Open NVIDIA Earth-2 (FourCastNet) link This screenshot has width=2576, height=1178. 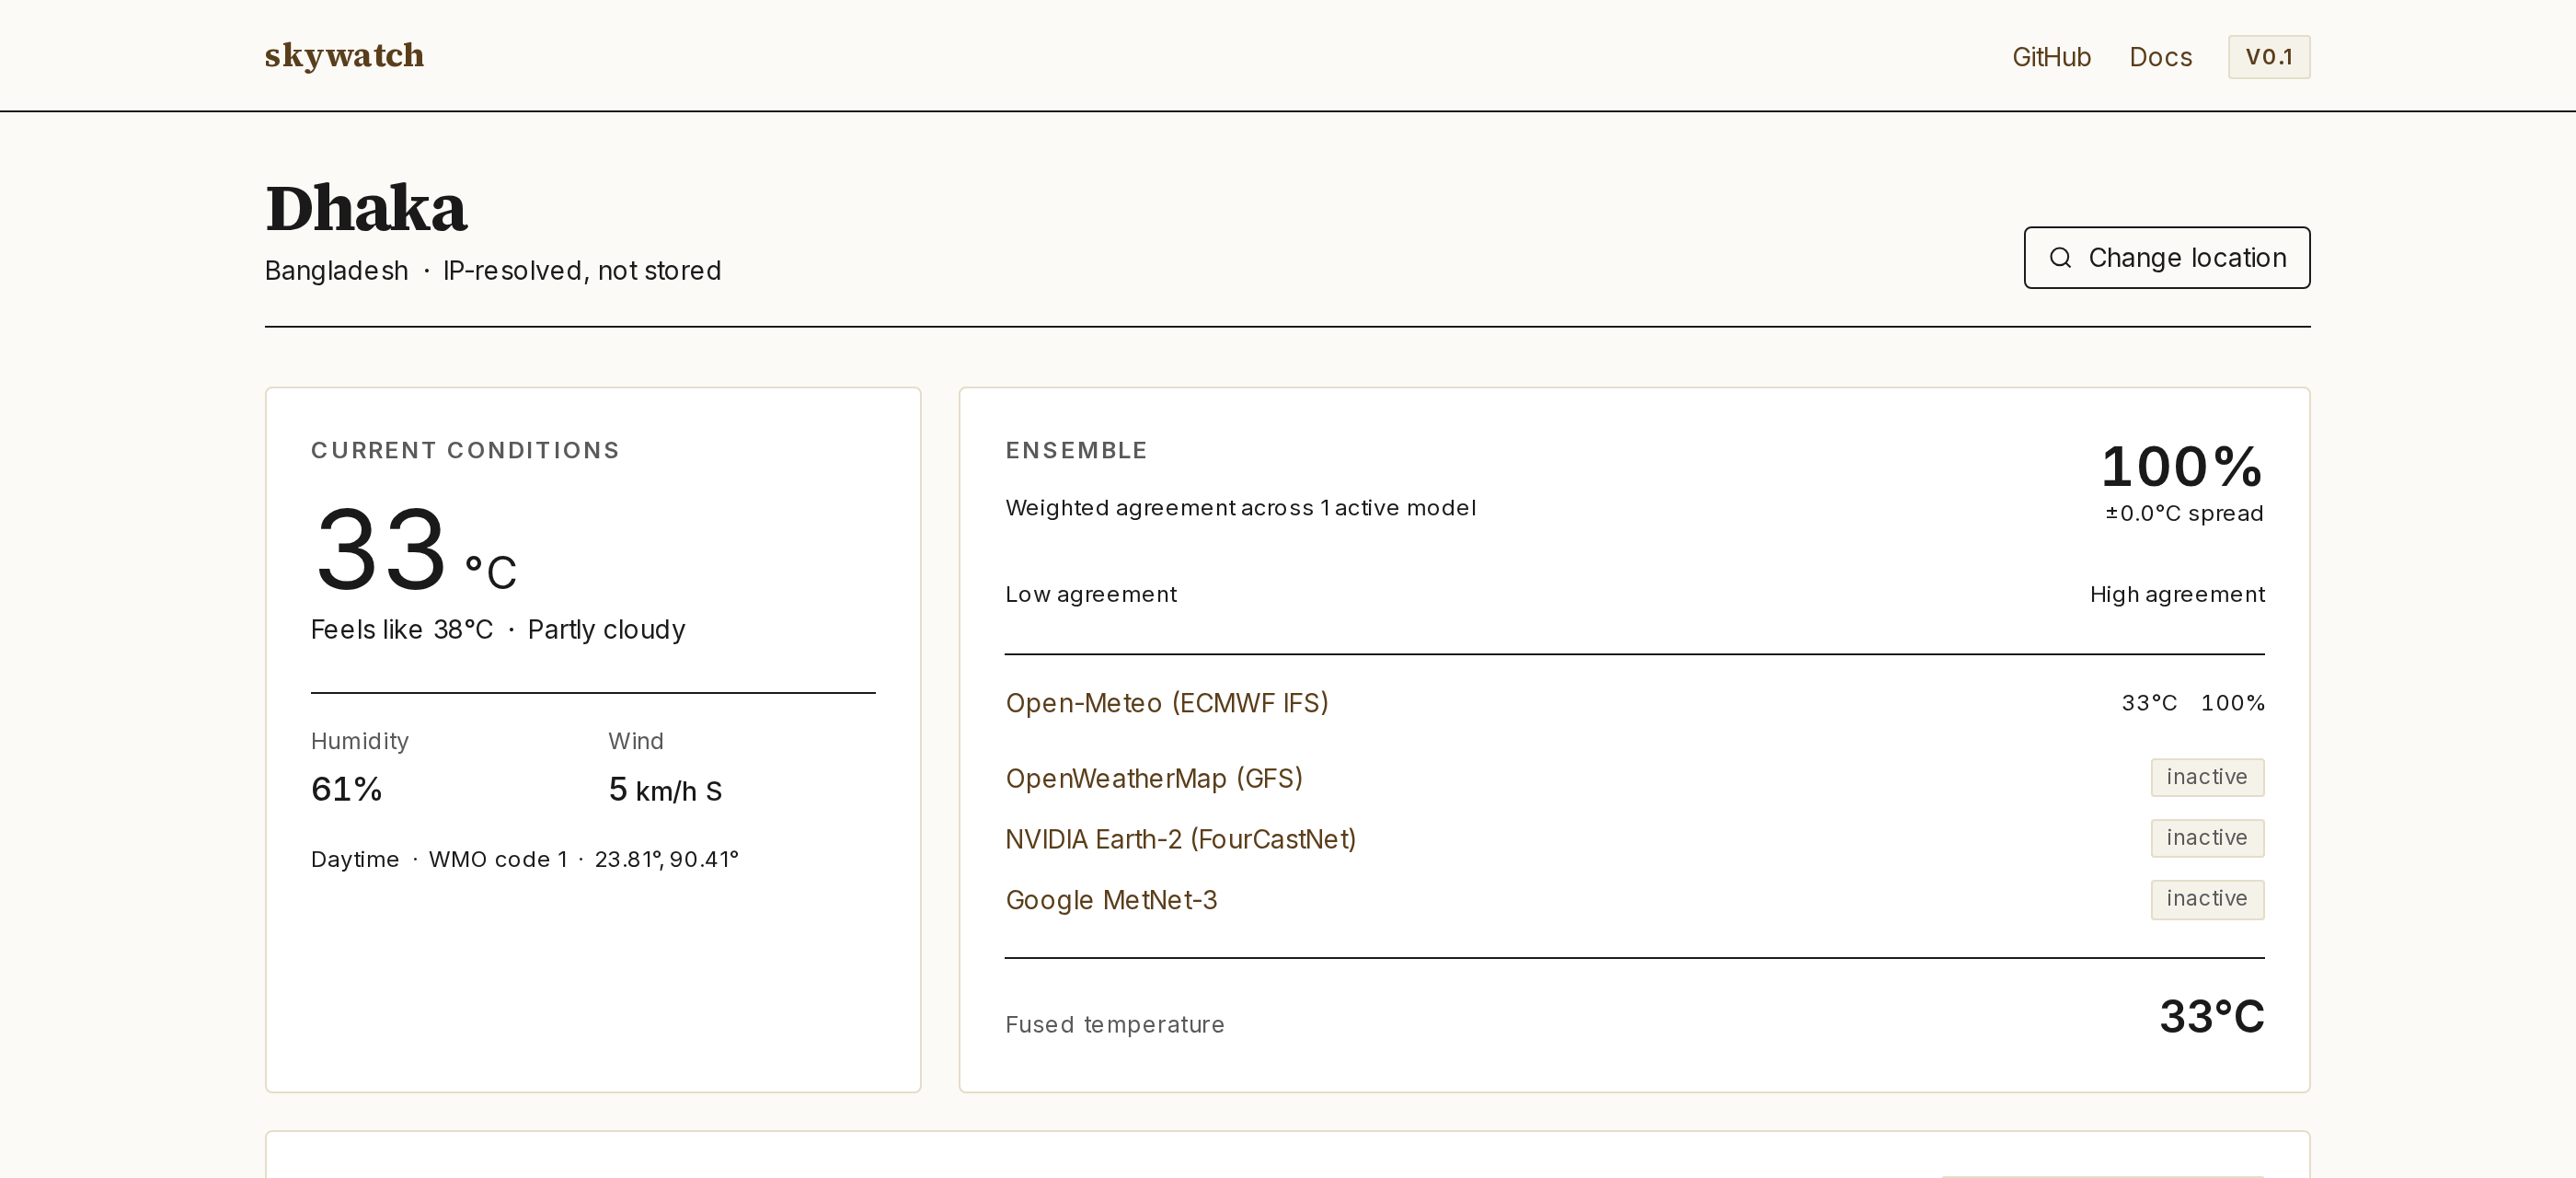click(1180, 839)
